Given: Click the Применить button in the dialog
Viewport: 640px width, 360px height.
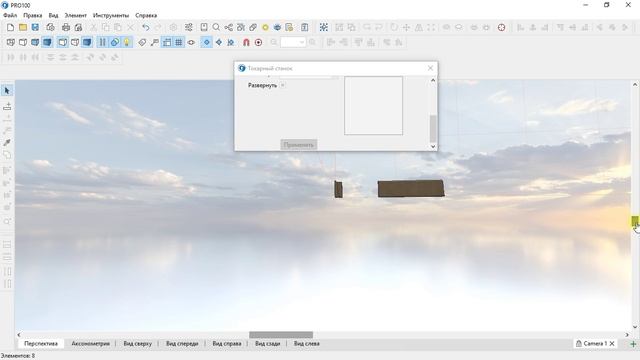Looking at the screenshot, I should click(x=299, y=144).
